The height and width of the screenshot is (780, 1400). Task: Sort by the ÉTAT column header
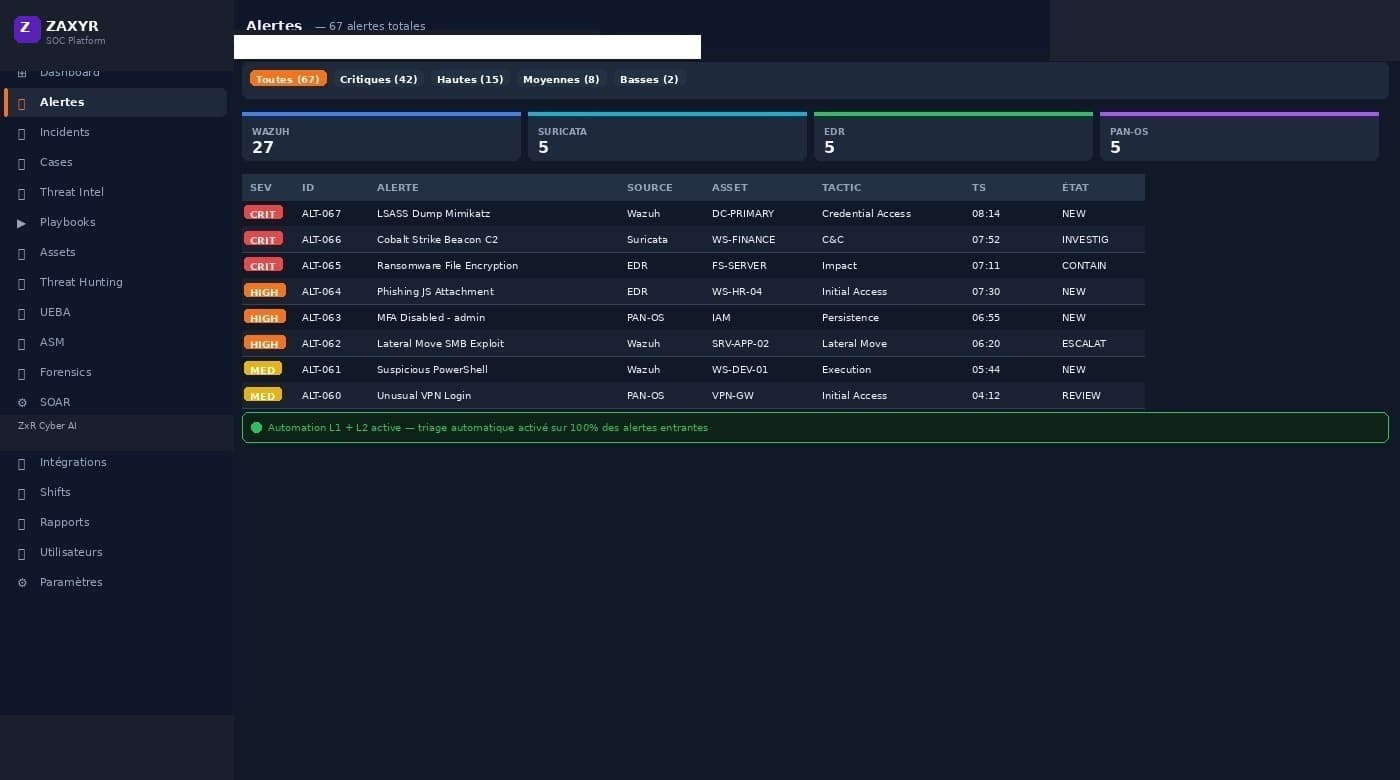tap(1075, 188)
